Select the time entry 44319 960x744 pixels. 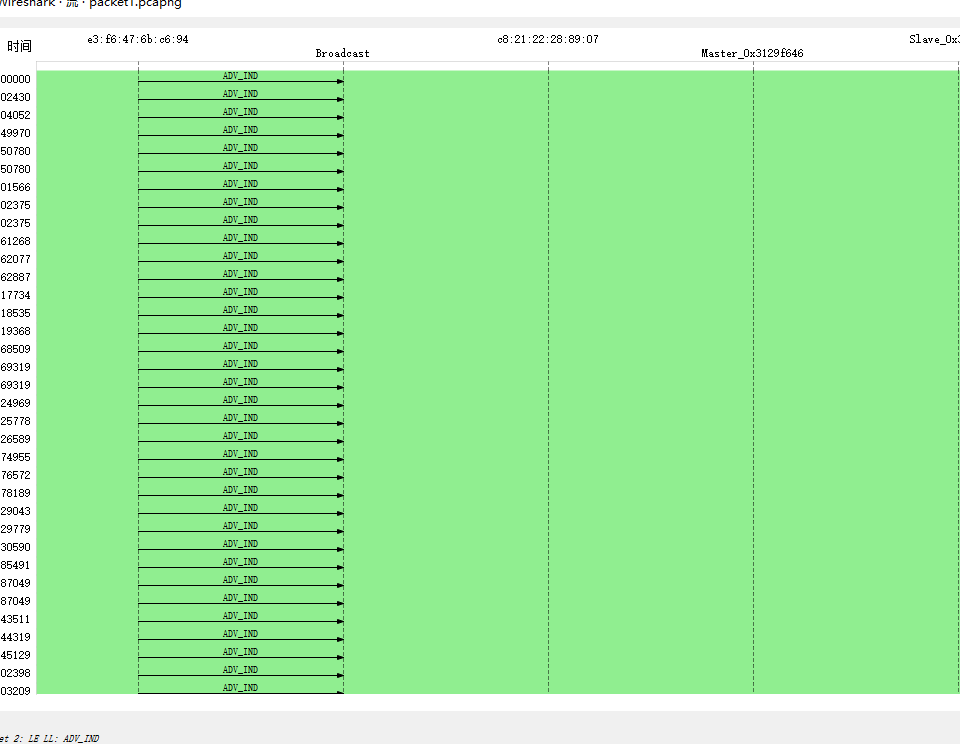click(x=15, y=637)
